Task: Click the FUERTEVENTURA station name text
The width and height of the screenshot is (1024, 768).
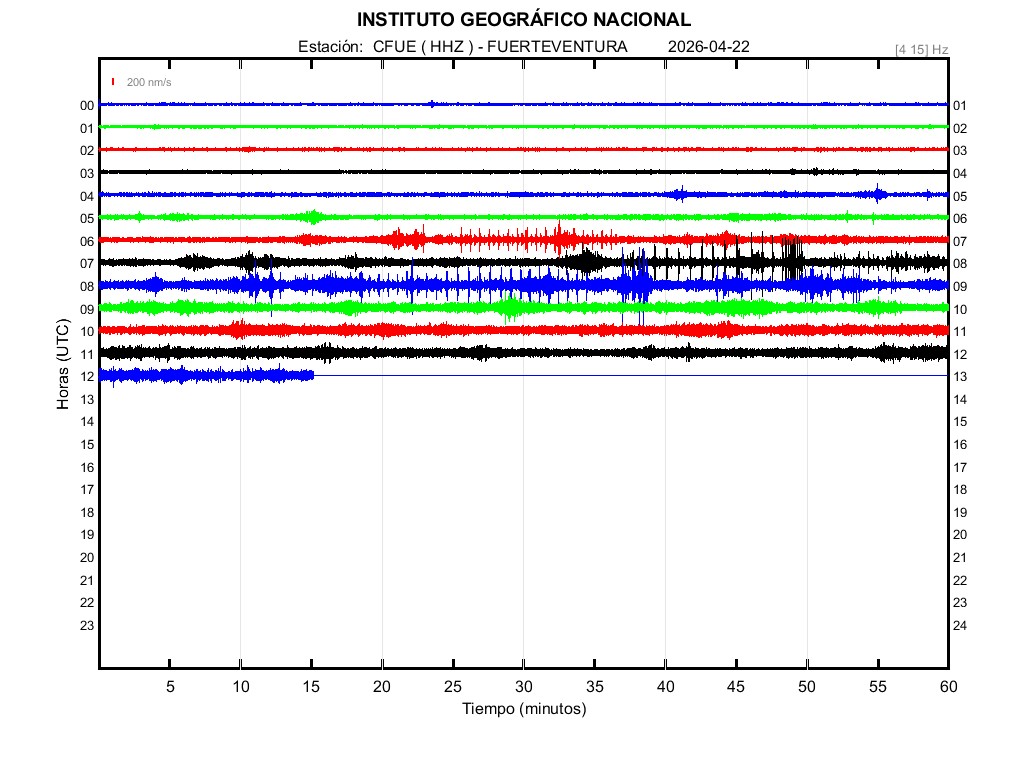Action: (x=563, y=47)
